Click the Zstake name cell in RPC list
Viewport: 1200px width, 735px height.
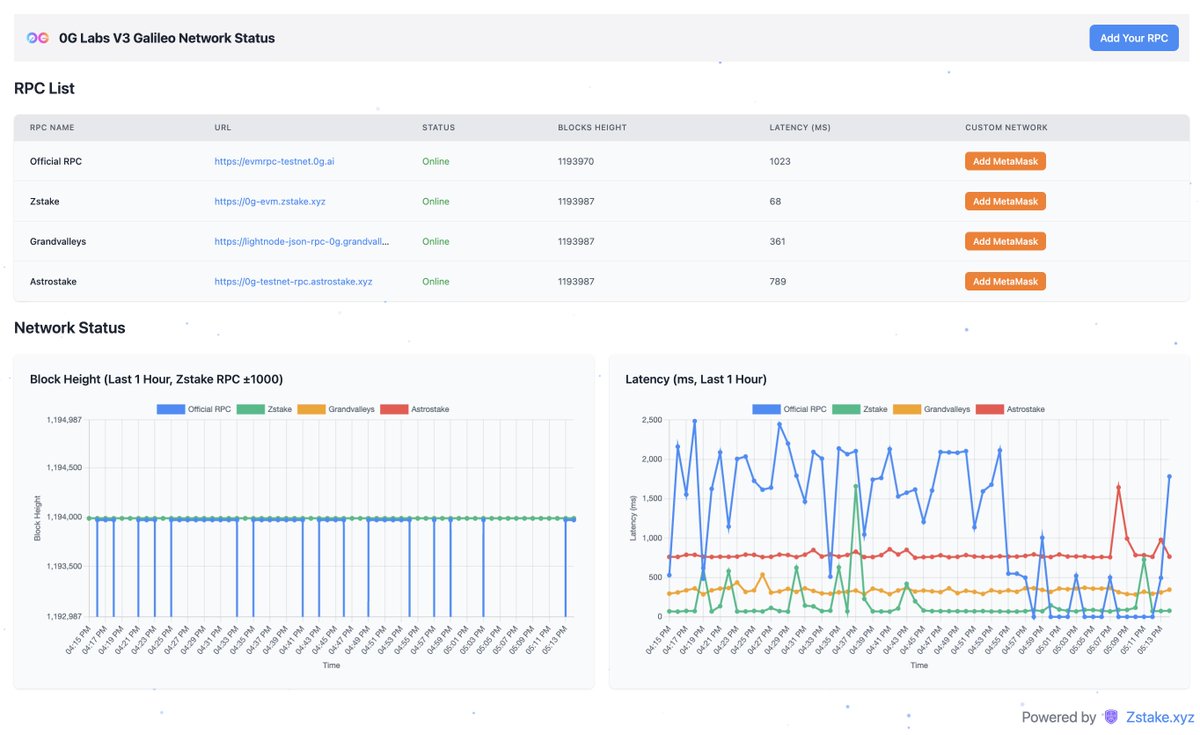(x=45, y=201)
